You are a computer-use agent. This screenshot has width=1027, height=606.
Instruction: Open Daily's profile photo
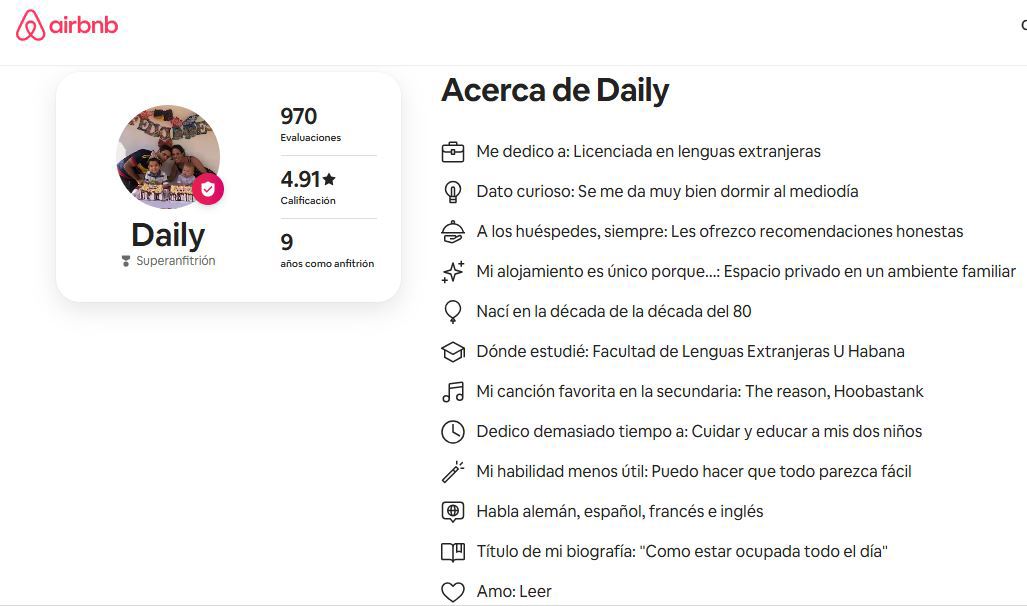(168, 157)
